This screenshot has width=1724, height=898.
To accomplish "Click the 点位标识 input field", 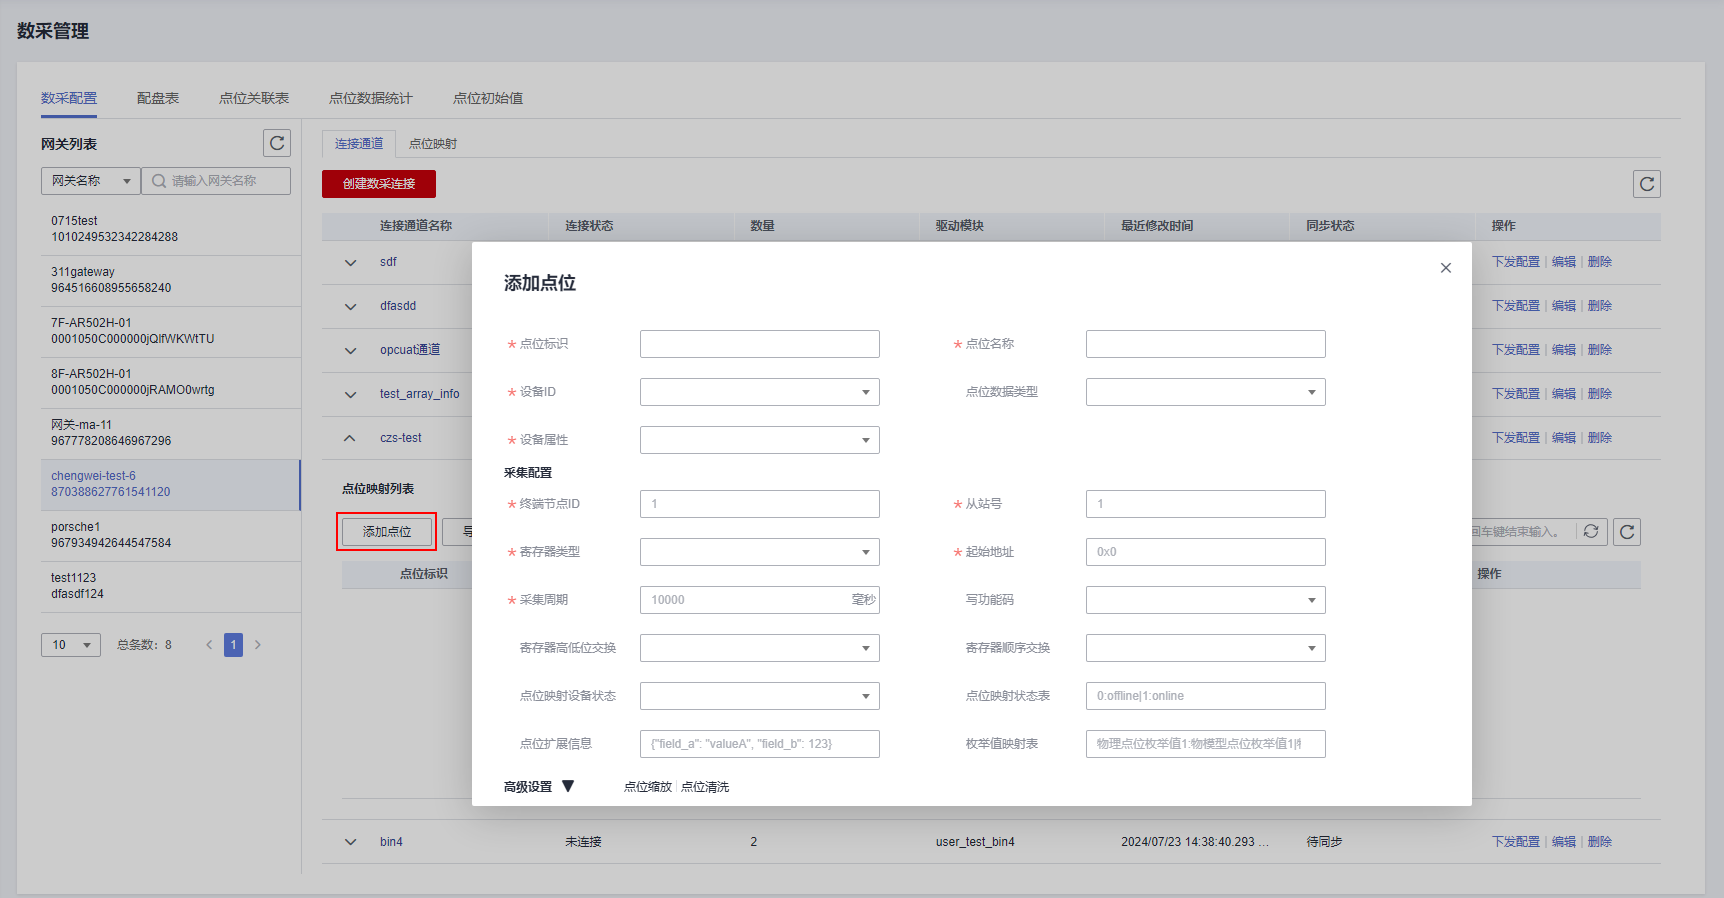I will click(x=759, y=344).
